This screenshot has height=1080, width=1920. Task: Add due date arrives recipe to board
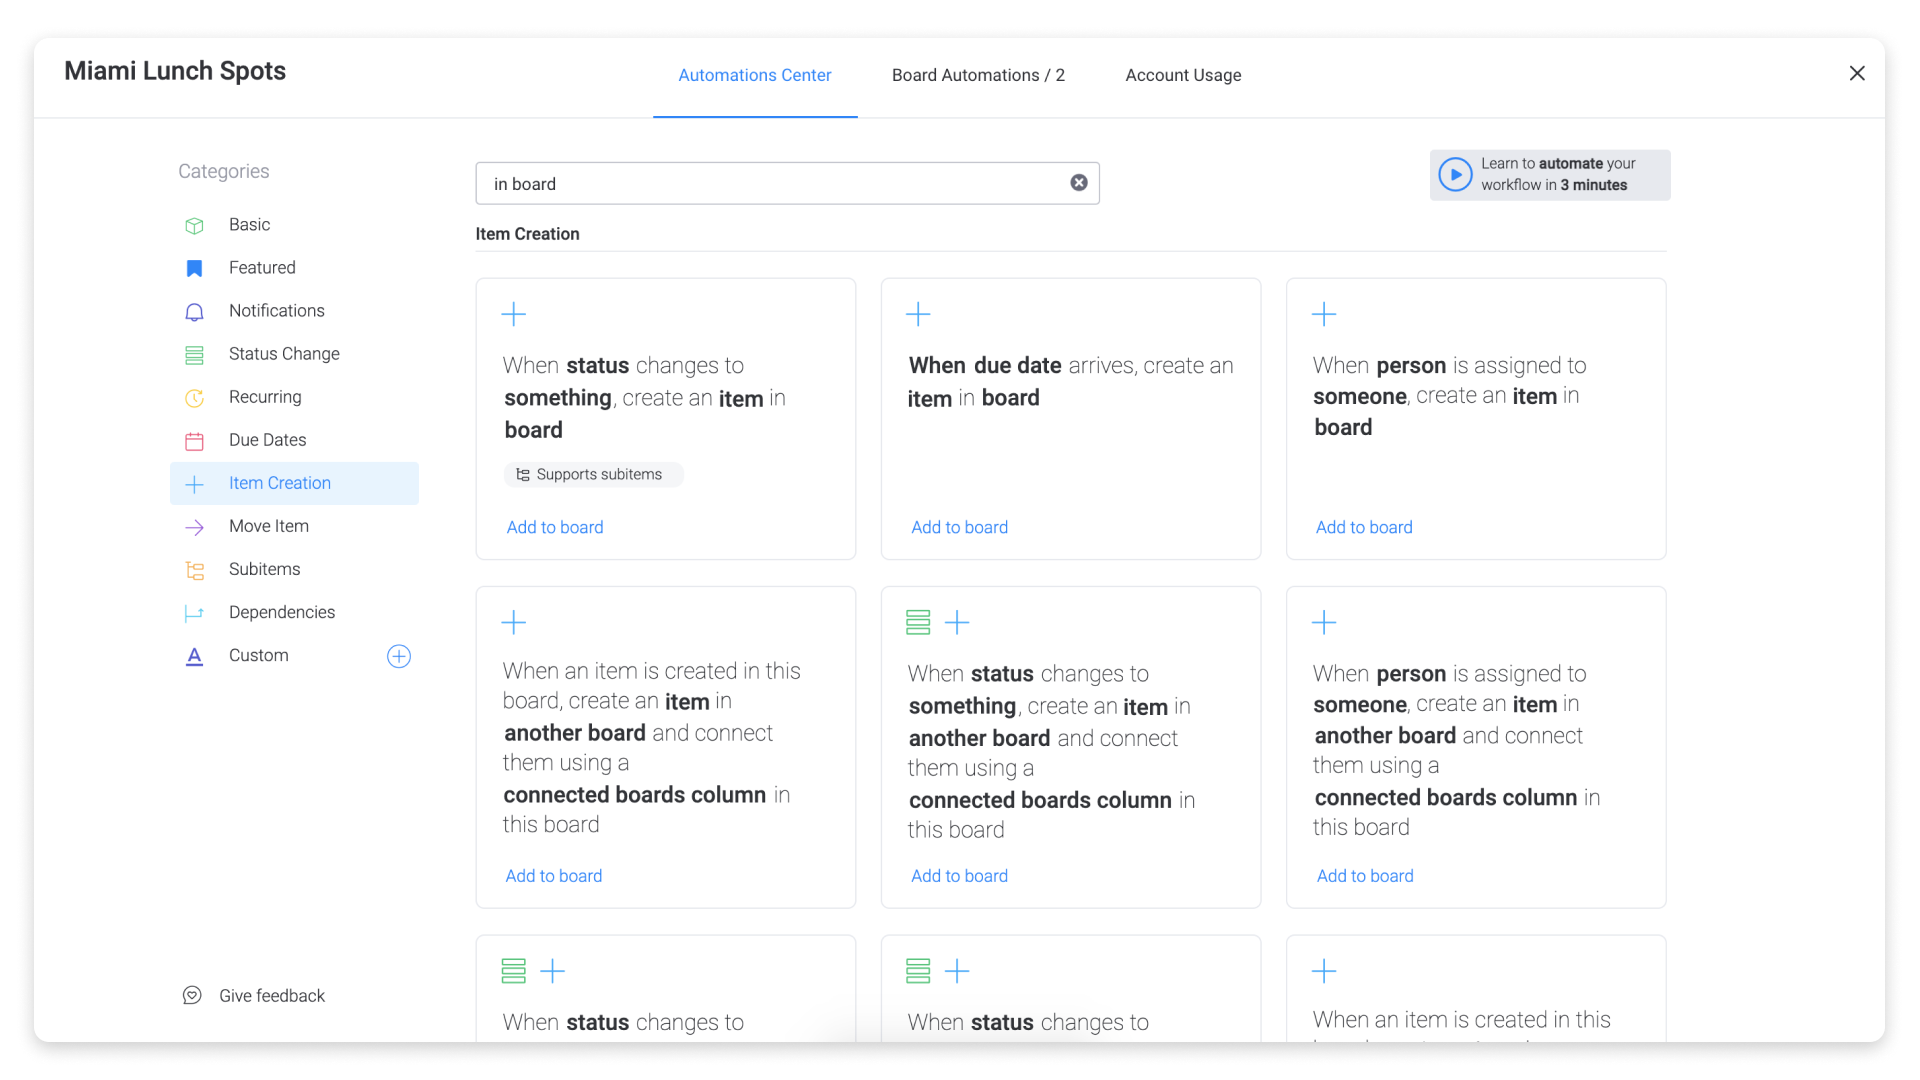(958, 527)
